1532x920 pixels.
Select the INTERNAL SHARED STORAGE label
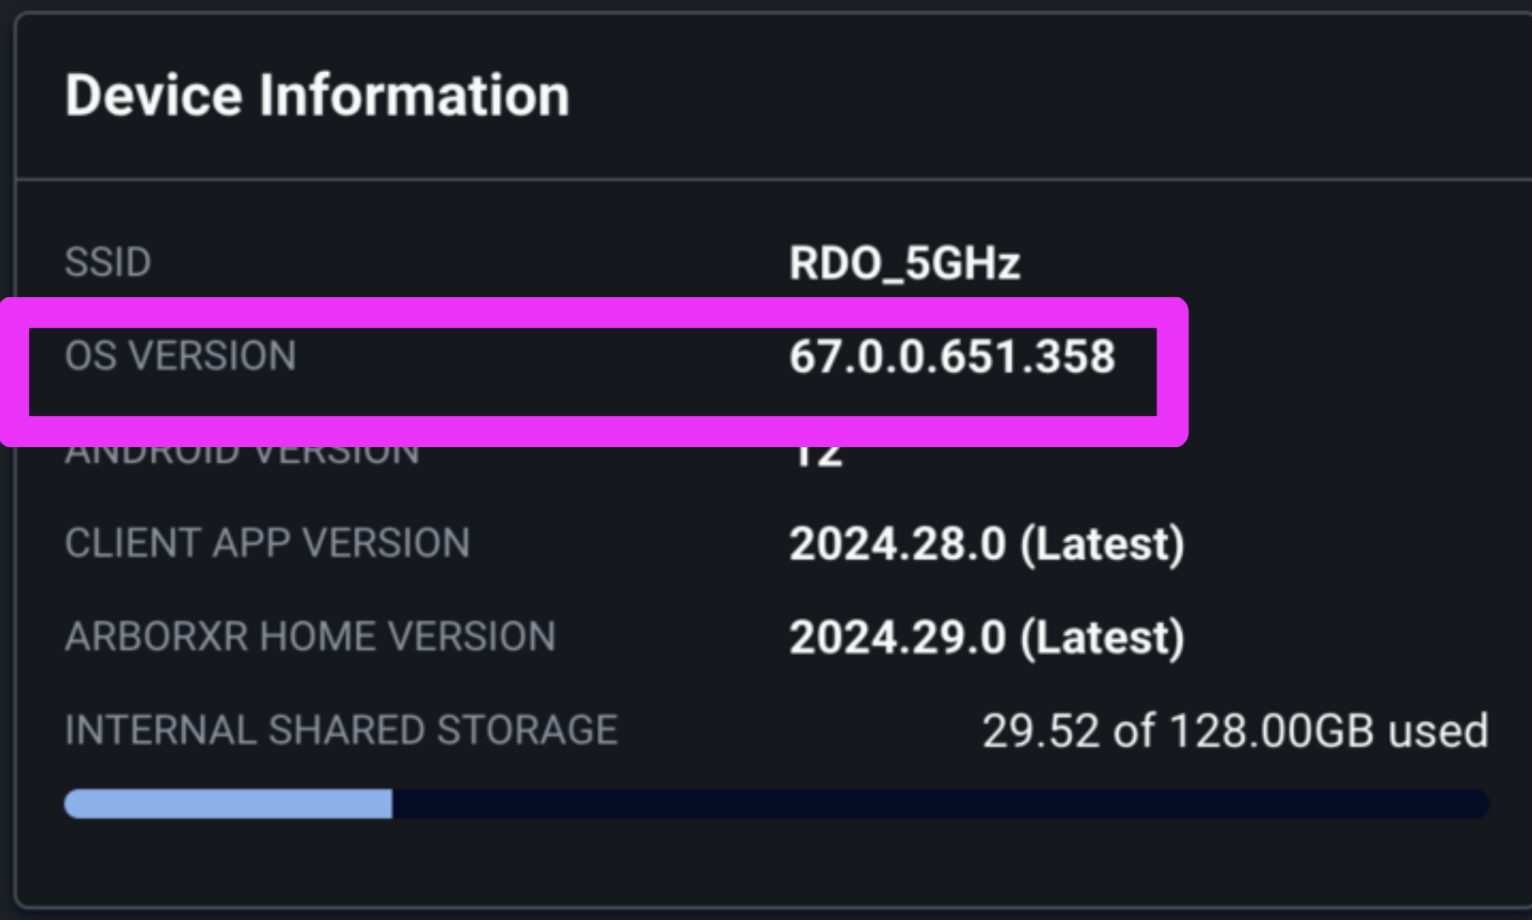point(341,730)
